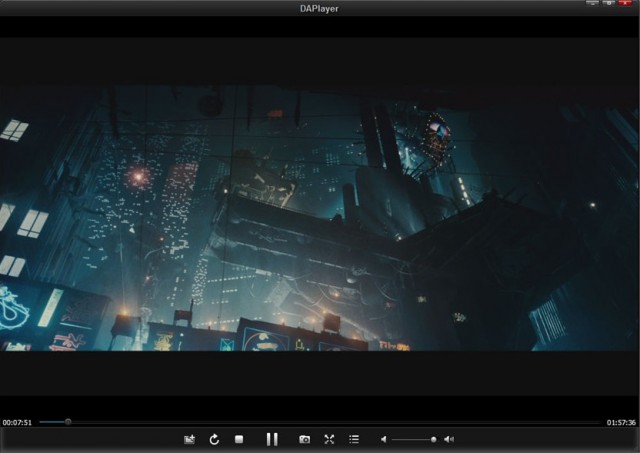Seek to the middle of the progress bar
Image resolution: width=640 pixels, height=453 pixels.
pyautogui.click(x=320, y=422)
